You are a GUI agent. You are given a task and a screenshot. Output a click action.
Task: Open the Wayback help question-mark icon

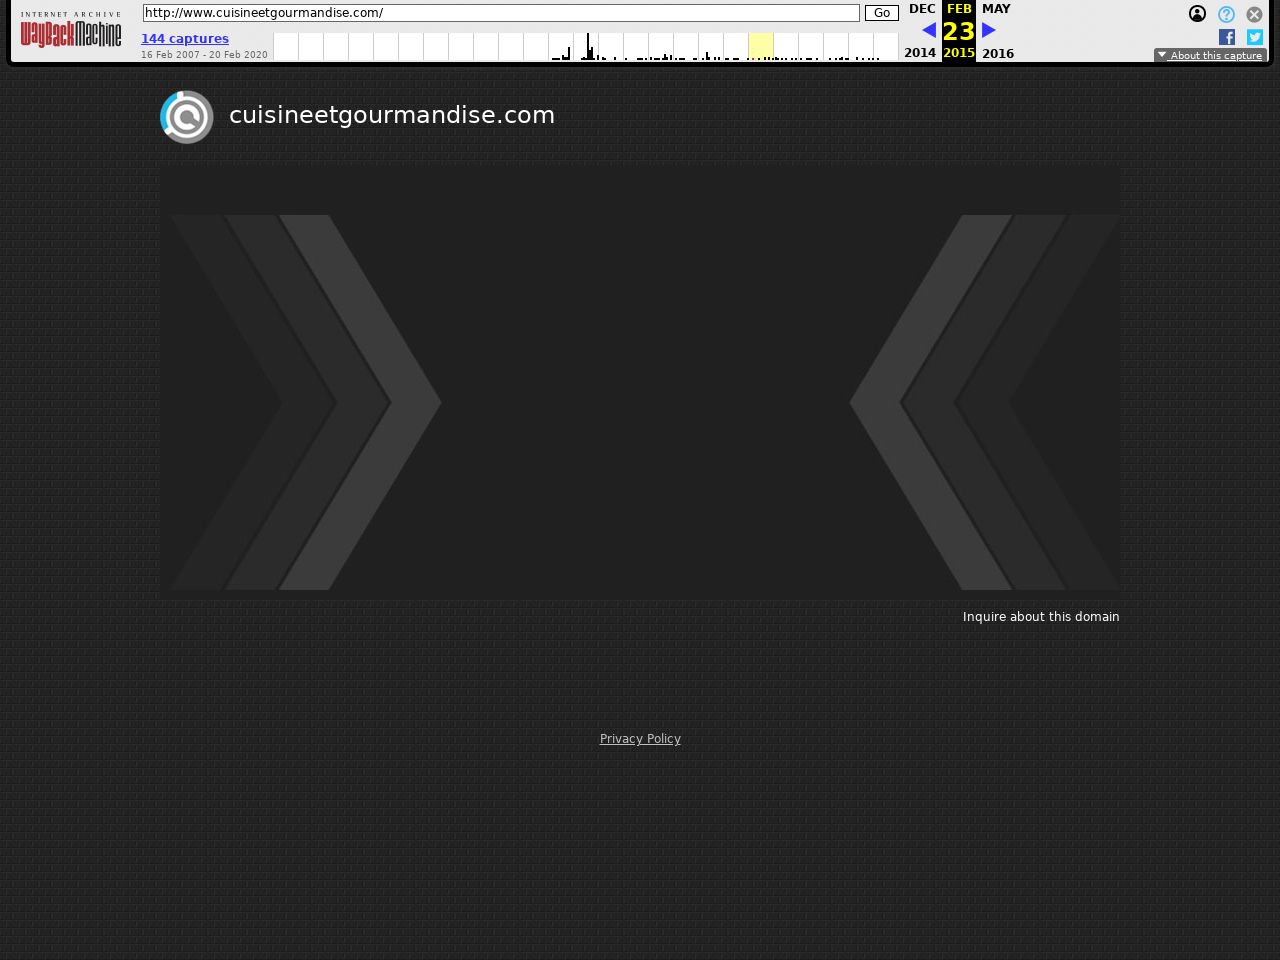[x=1226, y=14]
